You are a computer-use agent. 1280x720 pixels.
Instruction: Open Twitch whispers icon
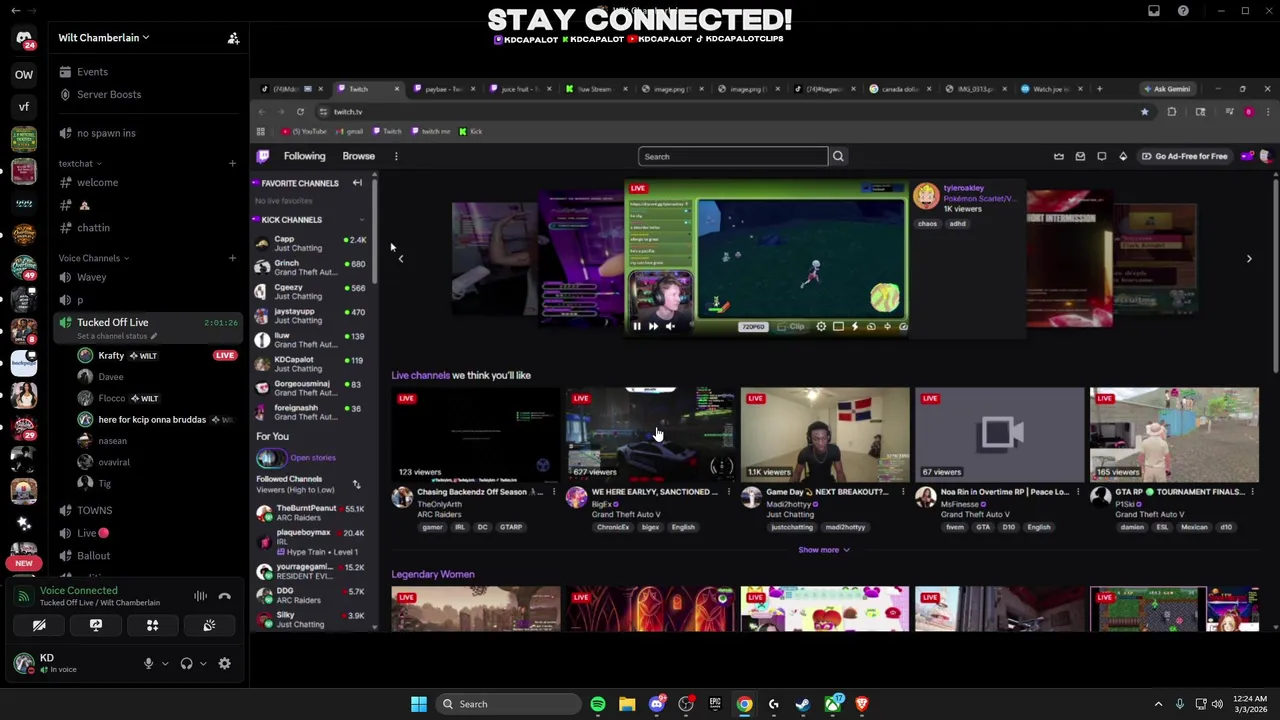point(1102,156)
